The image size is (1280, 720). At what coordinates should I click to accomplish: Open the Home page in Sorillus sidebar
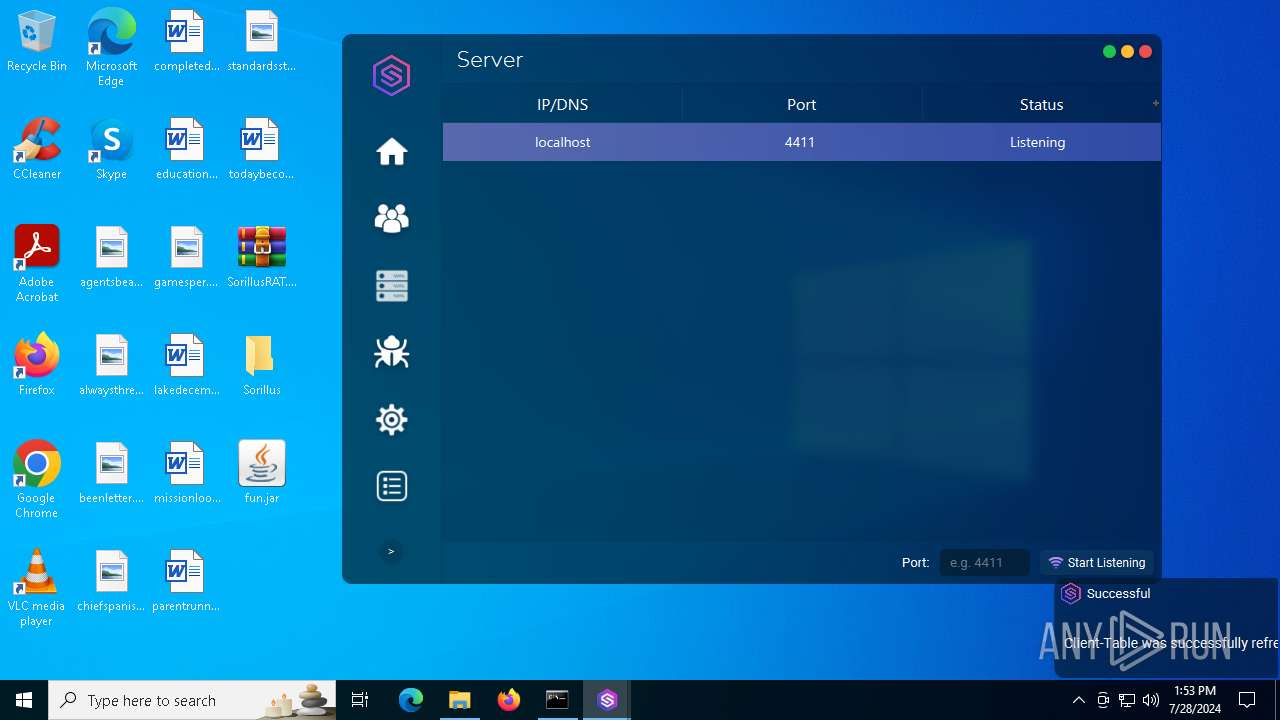391,152
